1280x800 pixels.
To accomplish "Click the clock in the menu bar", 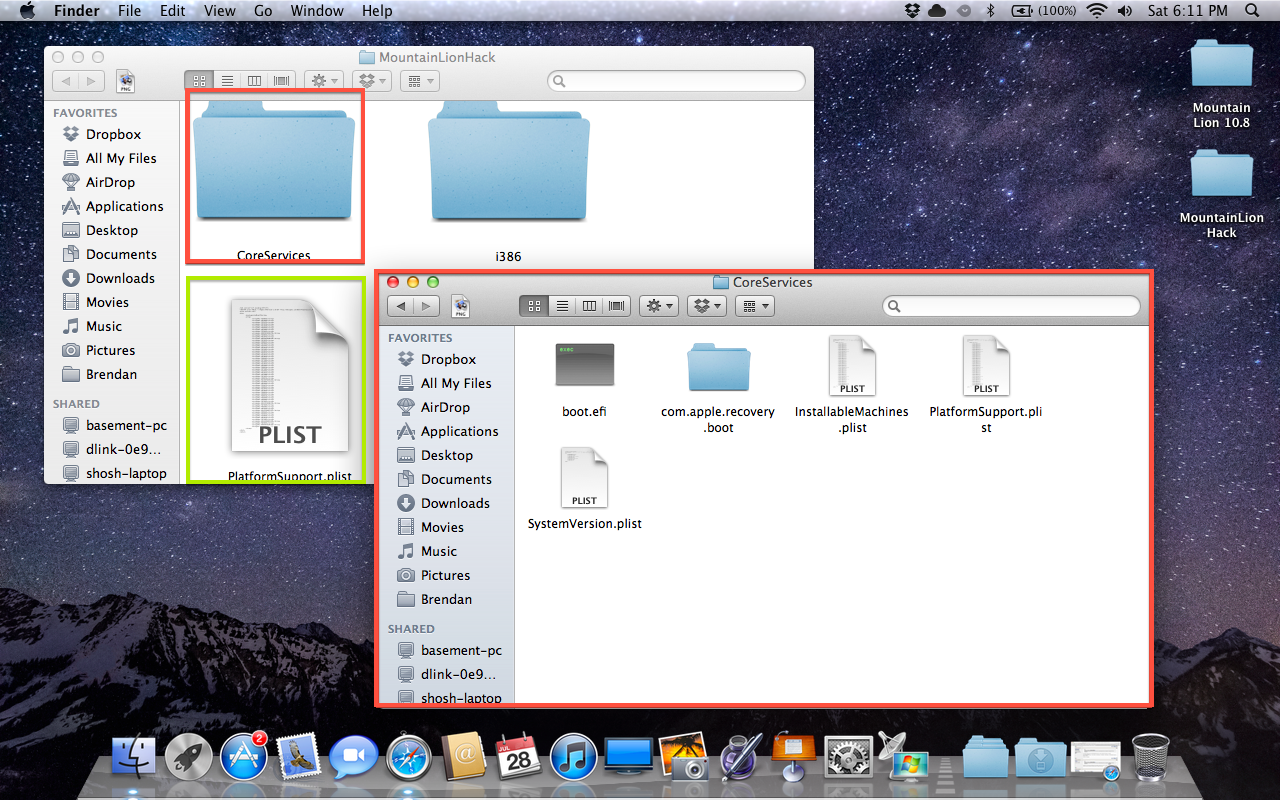I will 1187,11.
